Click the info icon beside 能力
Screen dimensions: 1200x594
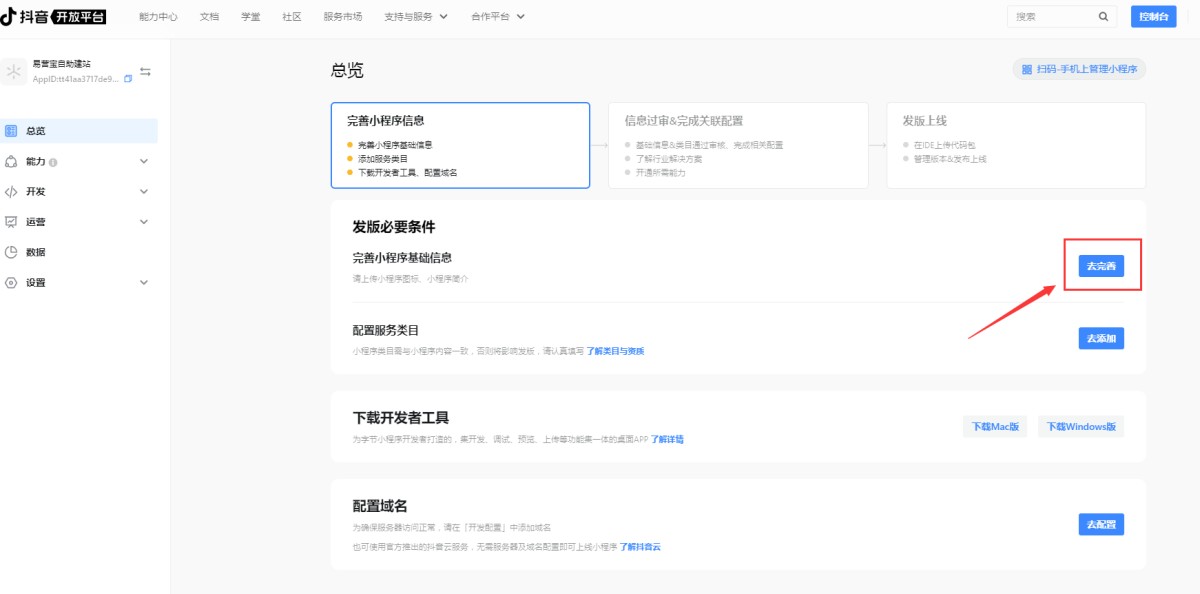[x=53, y=162]
